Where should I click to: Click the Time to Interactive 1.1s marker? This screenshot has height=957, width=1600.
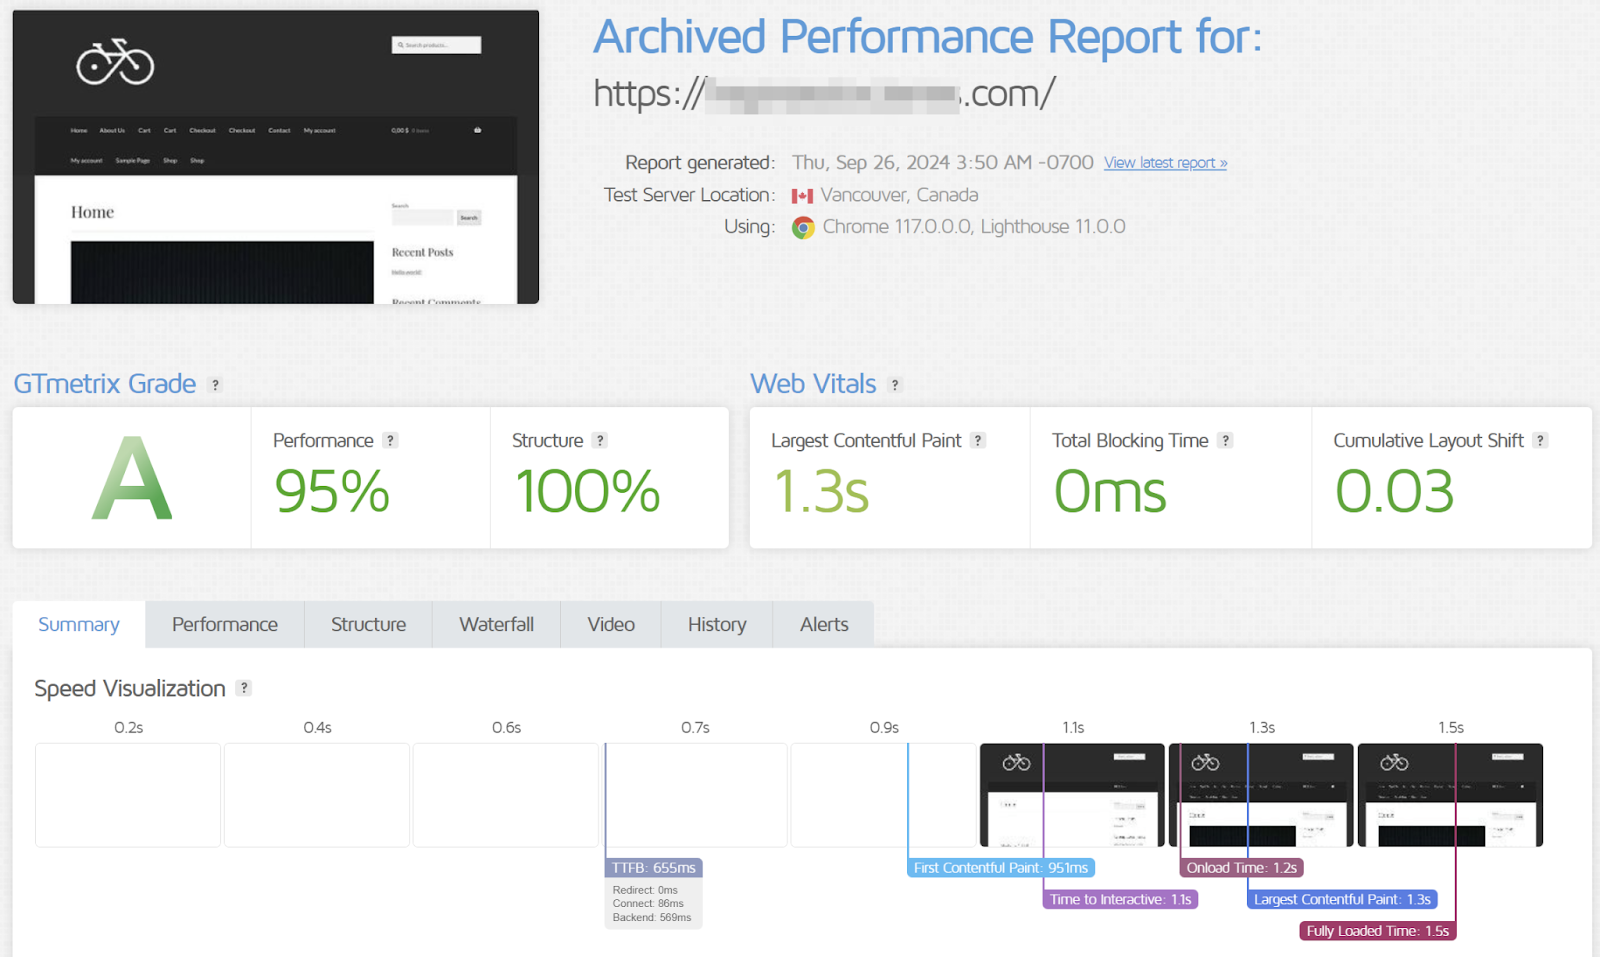pyautogui.click(x=1120, y=899)
